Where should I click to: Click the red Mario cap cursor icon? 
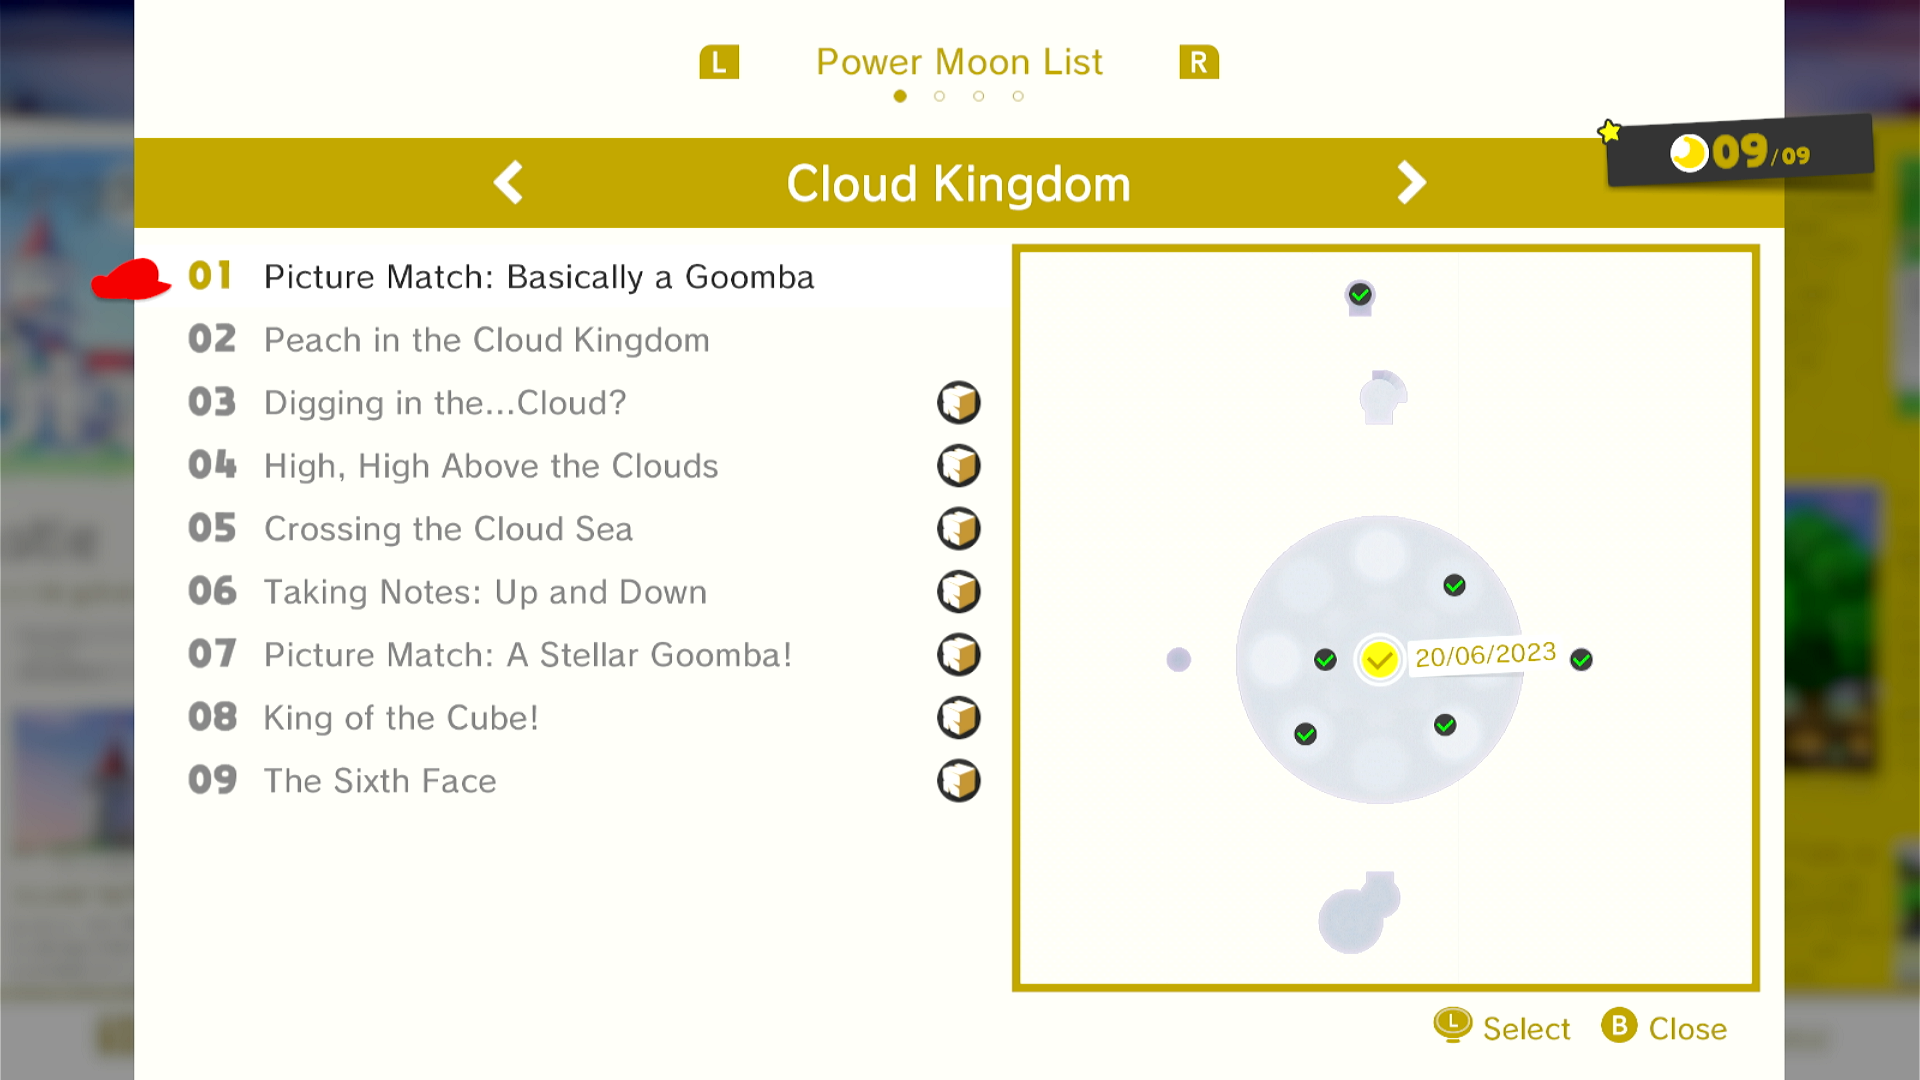click(131, 280)
